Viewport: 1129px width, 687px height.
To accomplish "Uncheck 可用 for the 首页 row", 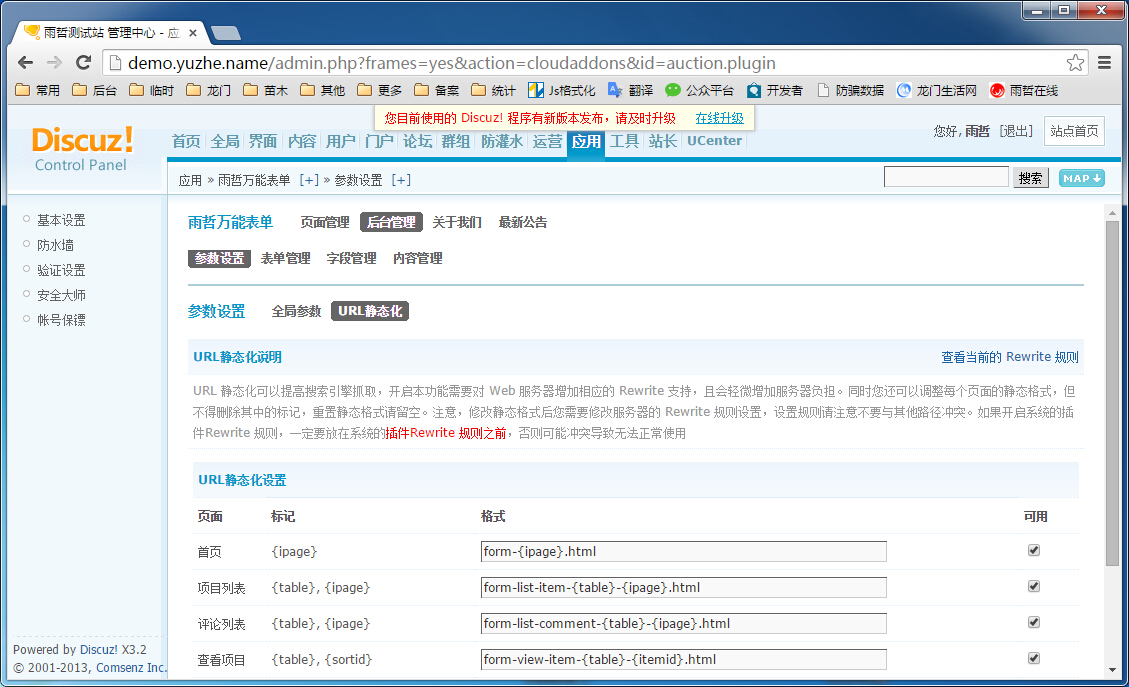I will 1033,550.
